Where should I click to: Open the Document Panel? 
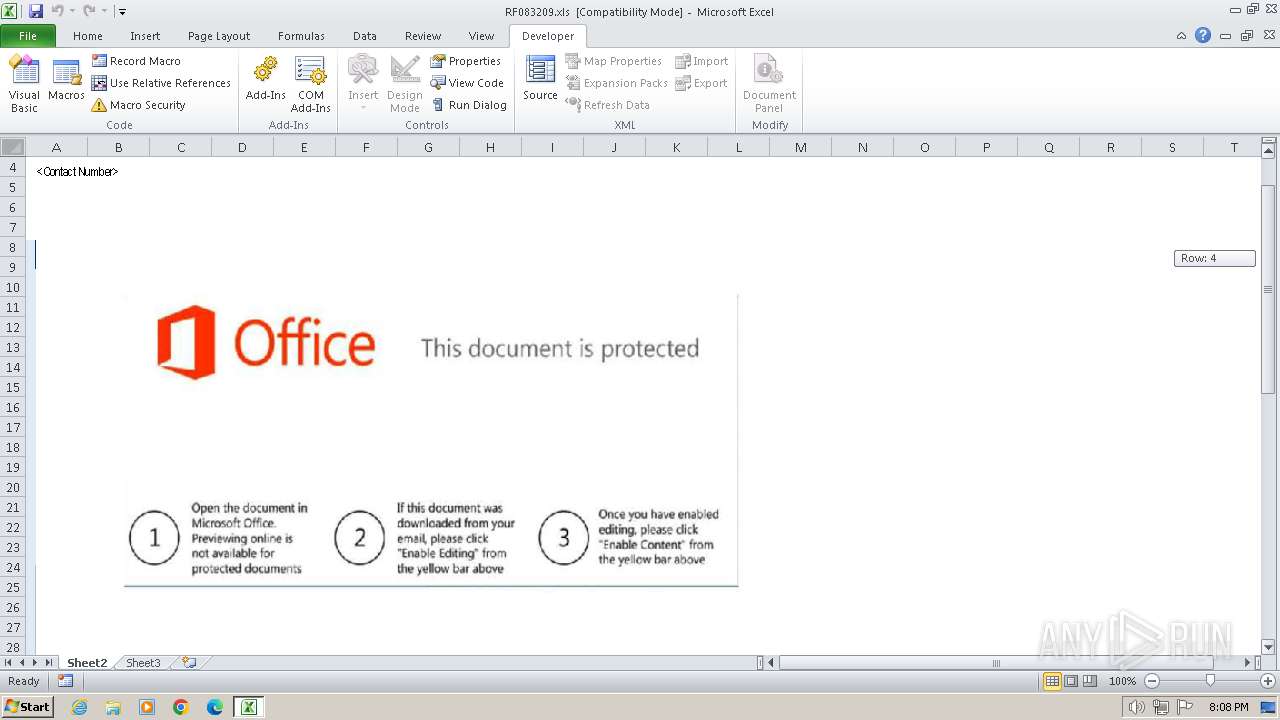click(x=769, y=85)
